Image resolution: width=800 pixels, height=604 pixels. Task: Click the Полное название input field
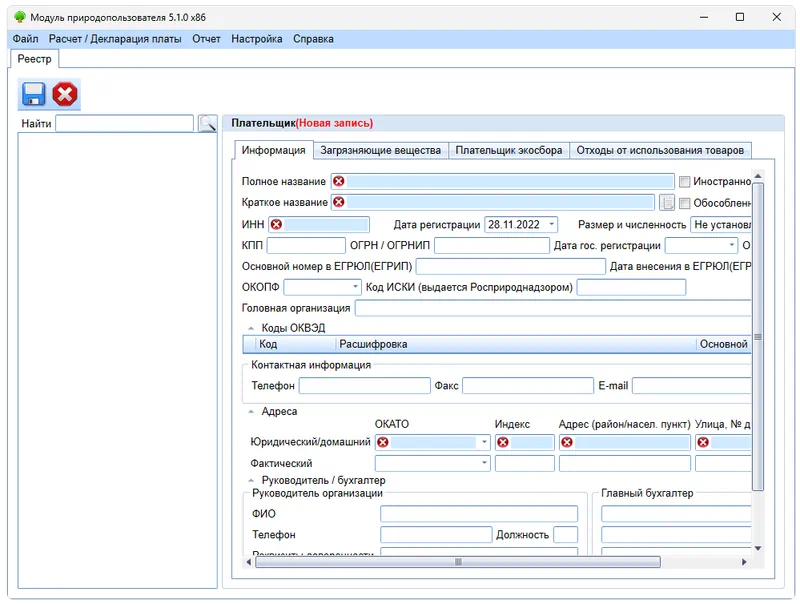(503, 181)
